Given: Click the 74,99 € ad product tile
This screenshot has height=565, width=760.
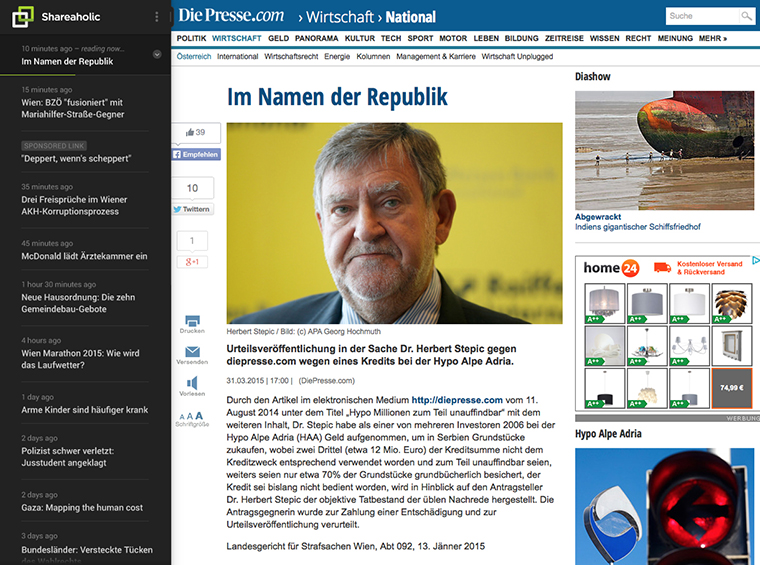Looking at the screenshot, I should point(732,388).
